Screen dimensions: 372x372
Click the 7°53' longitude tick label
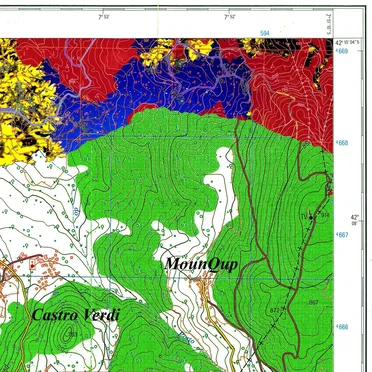(103, 17)
